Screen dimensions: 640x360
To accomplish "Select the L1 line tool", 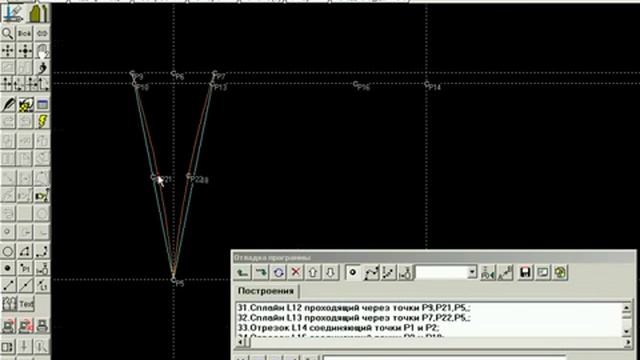I will [x=42, y=285].
